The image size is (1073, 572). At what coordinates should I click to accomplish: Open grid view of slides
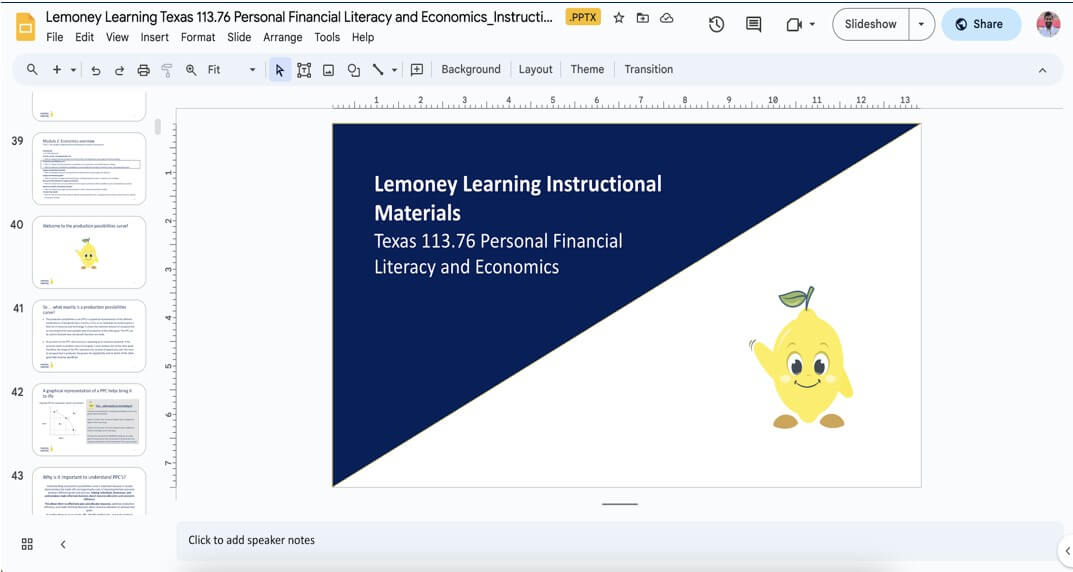tap(27, 544)
